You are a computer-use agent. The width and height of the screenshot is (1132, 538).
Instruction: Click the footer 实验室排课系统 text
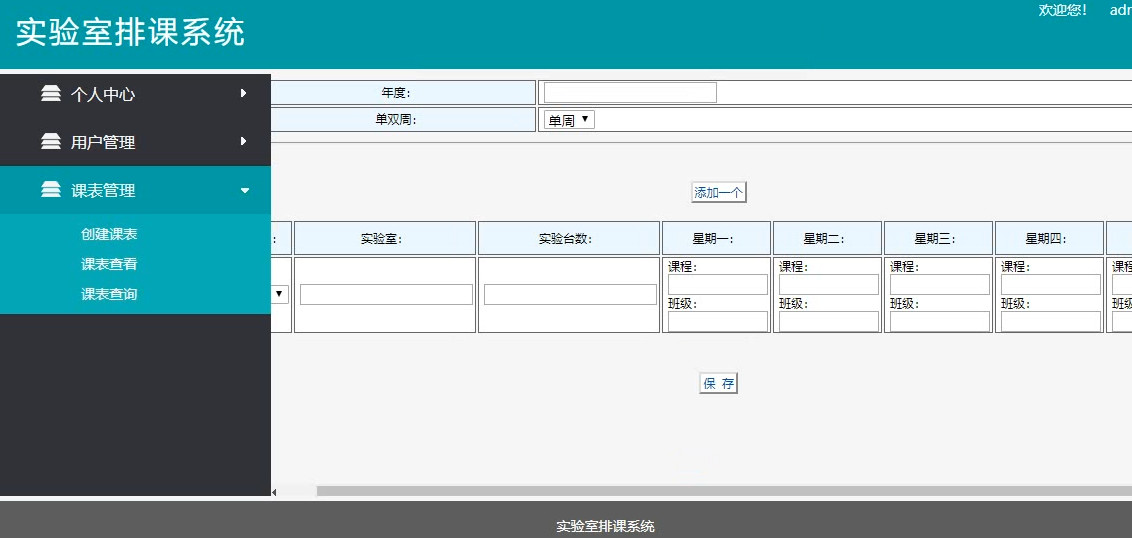click(x=605, y=526)
